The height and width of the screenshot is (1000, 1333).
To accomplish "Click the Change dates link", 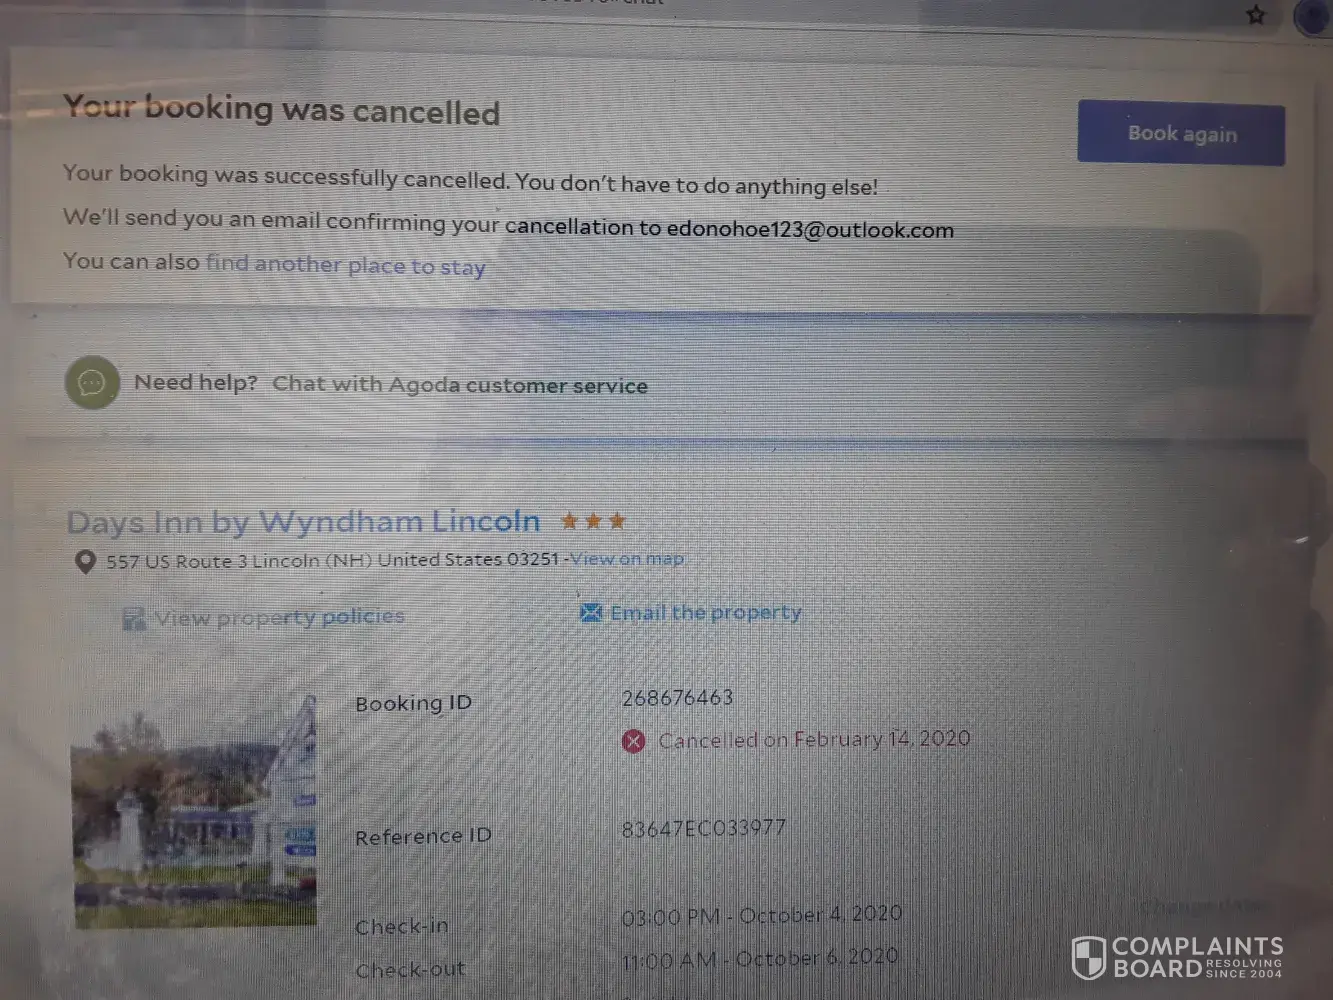I will point(1204,907).
